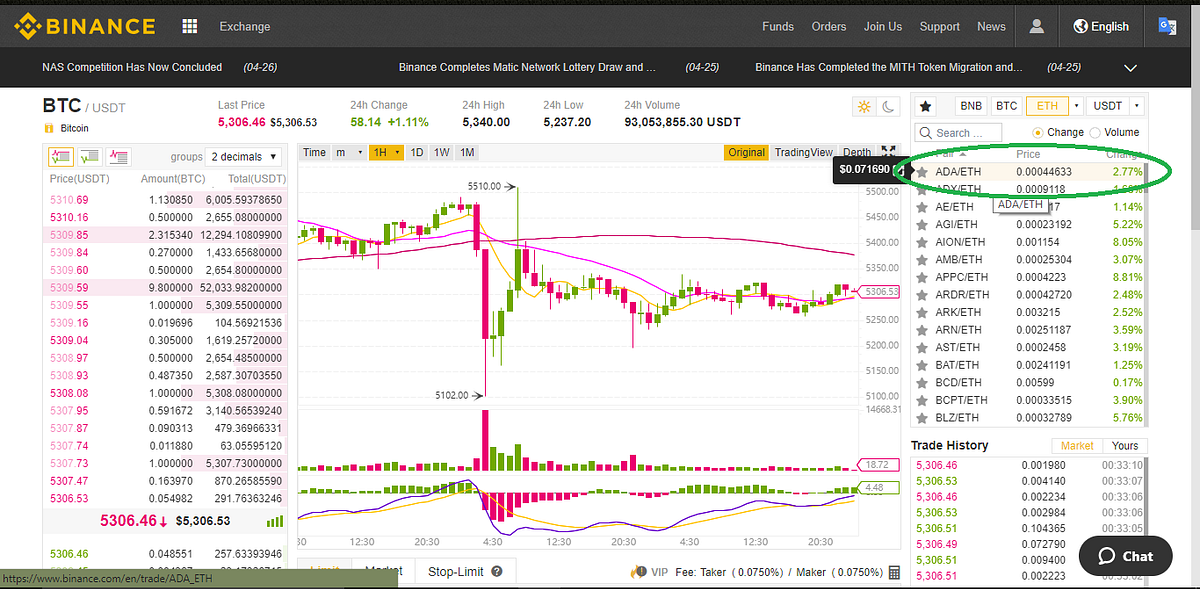Show Market trade history tab
This screenshot has width=1200, height=589.
click(1077, 446)
